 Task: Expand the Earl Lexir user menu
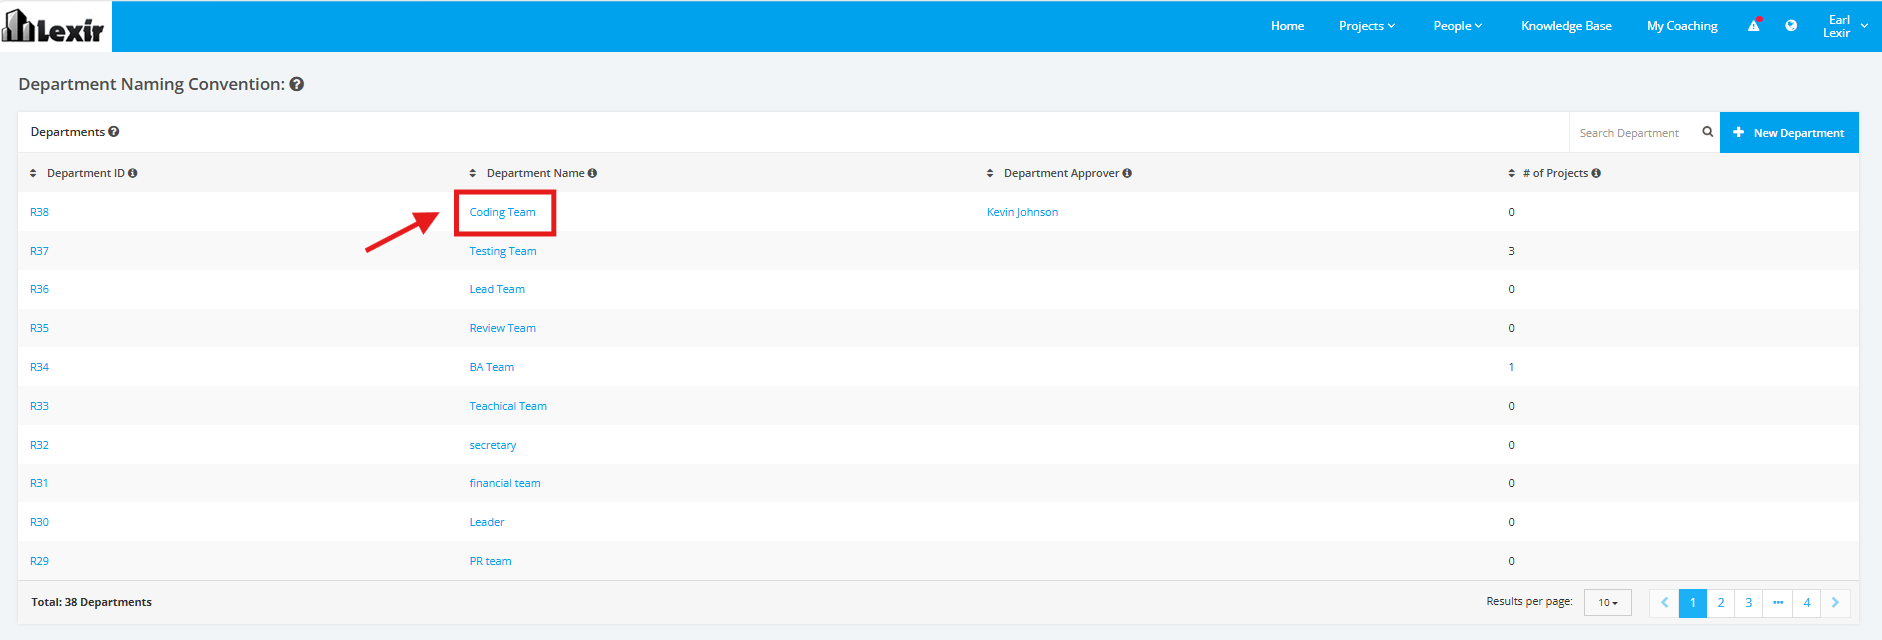click(x=1845, y=26)
